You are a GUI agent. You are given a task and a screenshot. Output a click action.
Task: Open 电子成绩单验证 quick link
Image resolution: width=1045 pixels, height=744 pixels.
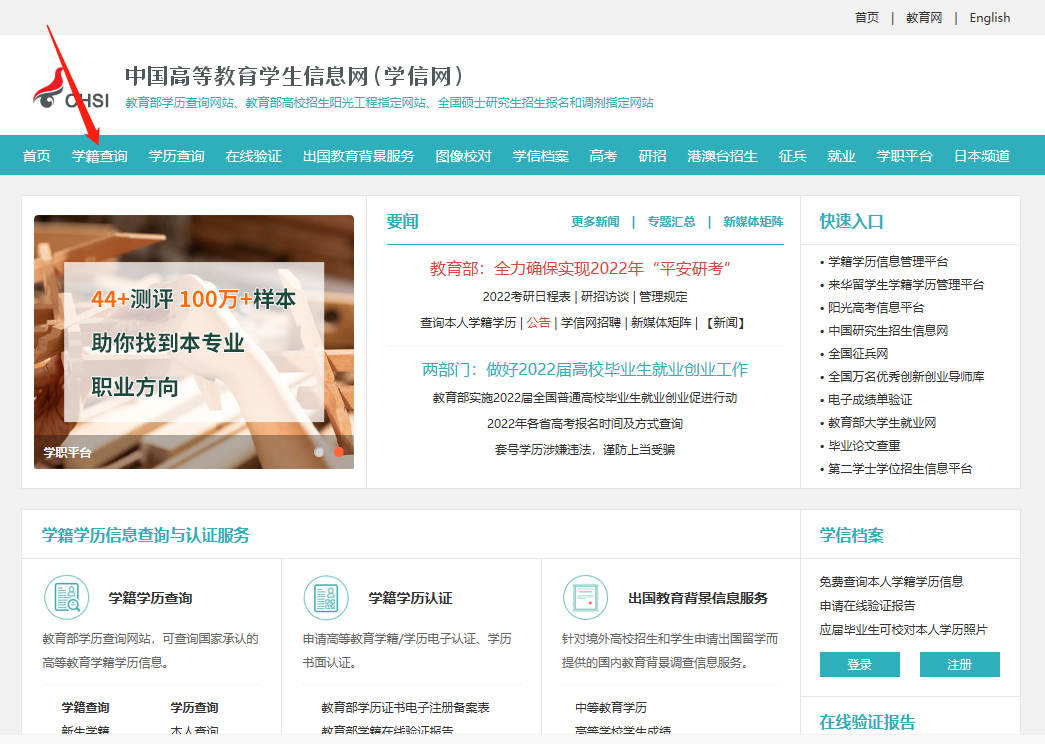pyautogui.click(x=870, y=400)
